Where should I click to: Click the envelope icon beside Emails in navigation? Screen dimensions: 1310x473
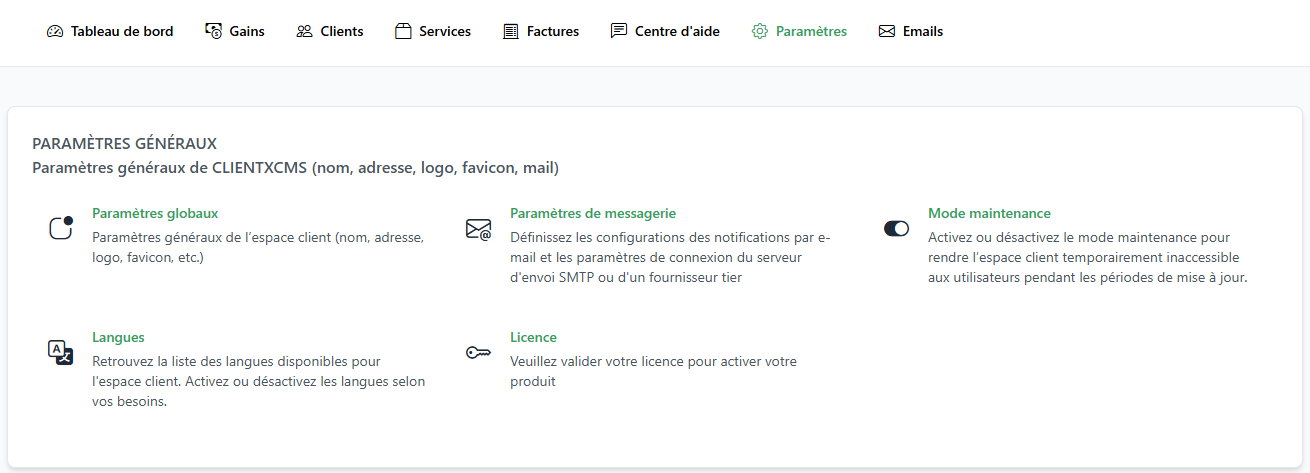click(887, 31)
